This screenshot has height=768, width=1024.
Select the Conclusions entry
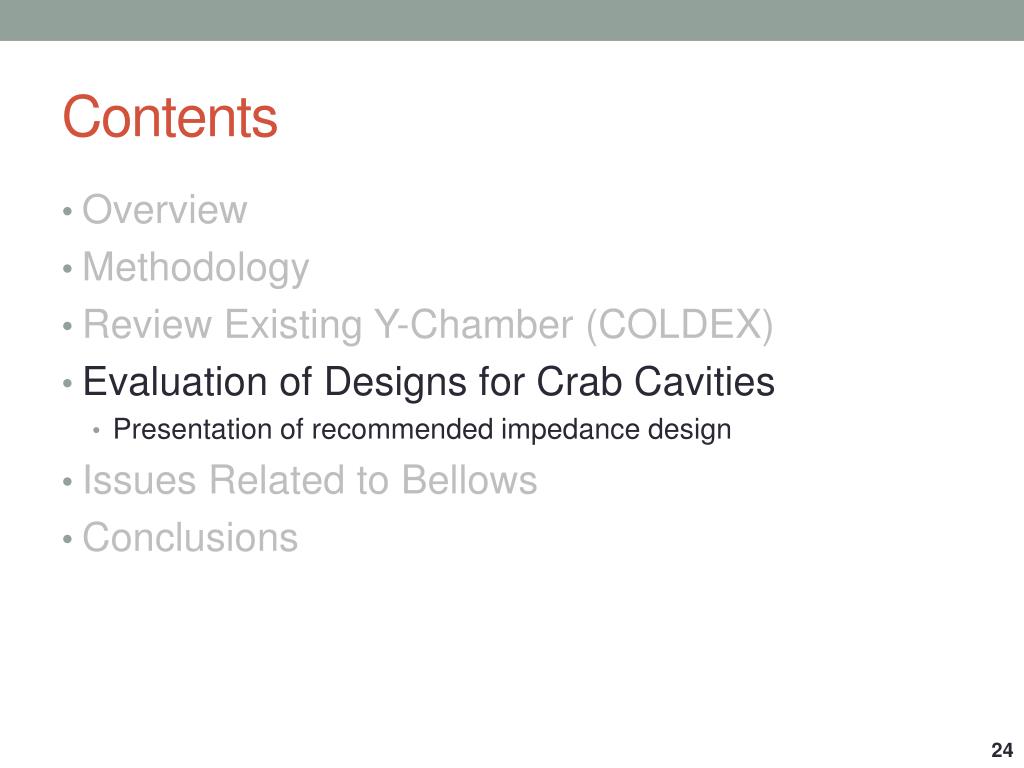tap(190, 537)
